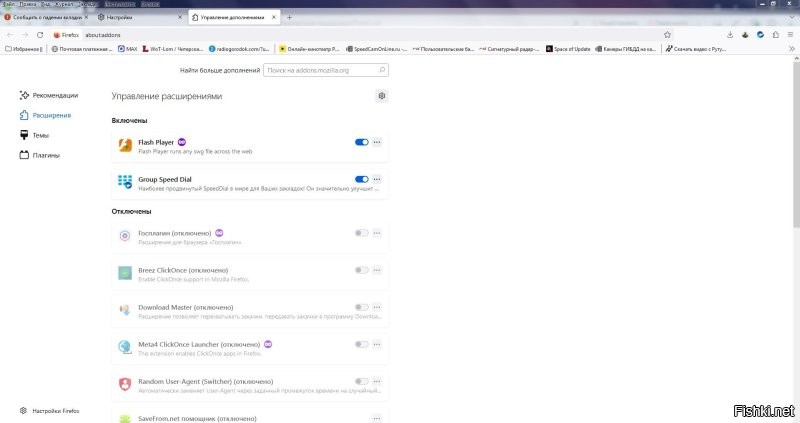Disable the Flash Player extension toggle
This screenshot has width=800, height=423.
click(x=362, y=142)
